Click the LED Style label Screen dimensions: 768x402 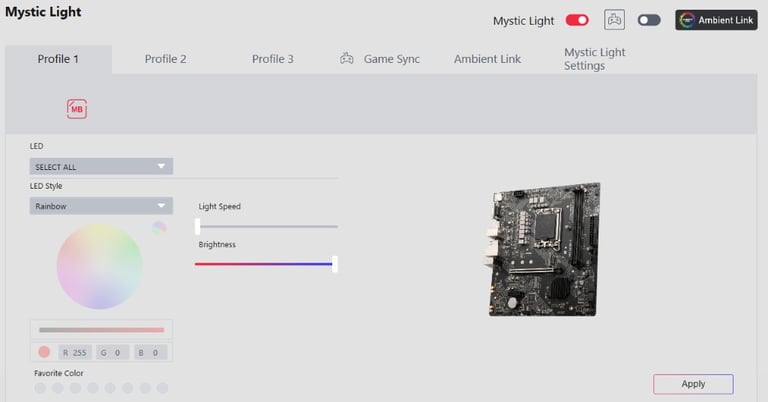[x=46, y=186]
